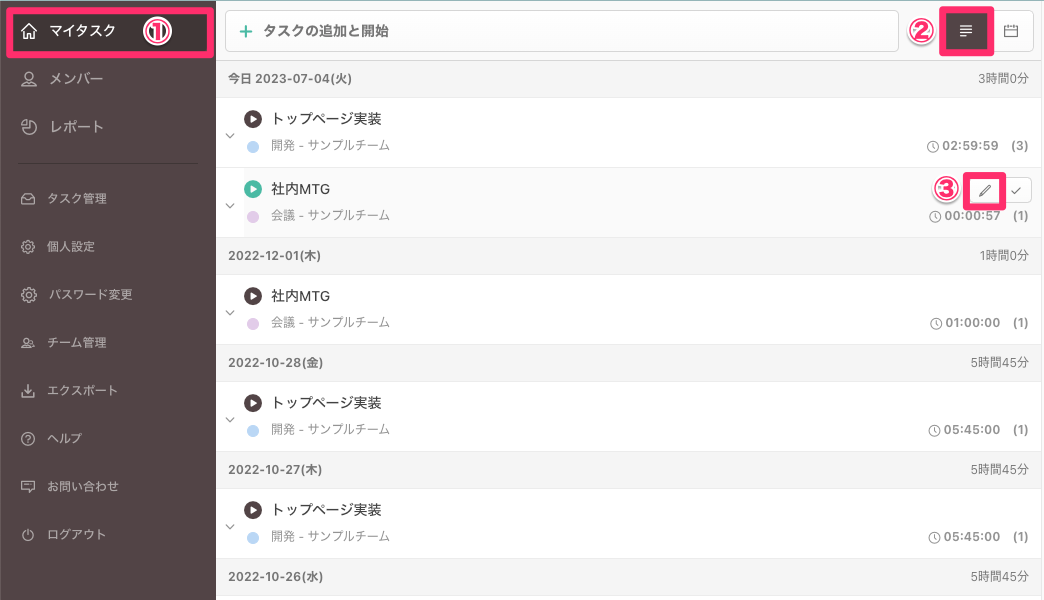Switch to calendar view icon
The image size is (1044, 600).
tap(1011, 31)
